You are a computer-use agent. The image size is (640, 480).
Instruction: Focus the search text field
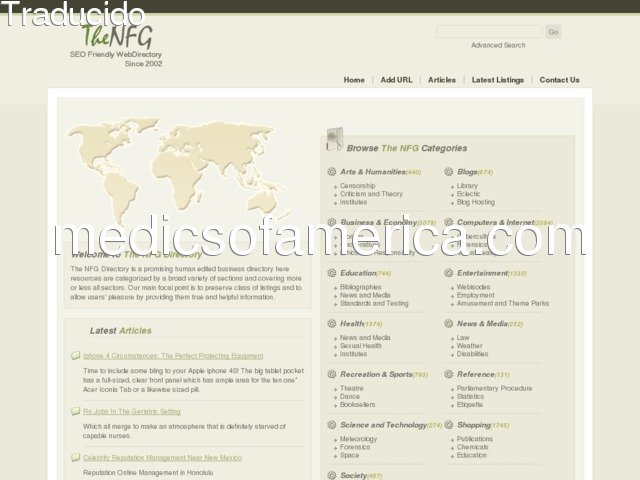coord(488,32)
